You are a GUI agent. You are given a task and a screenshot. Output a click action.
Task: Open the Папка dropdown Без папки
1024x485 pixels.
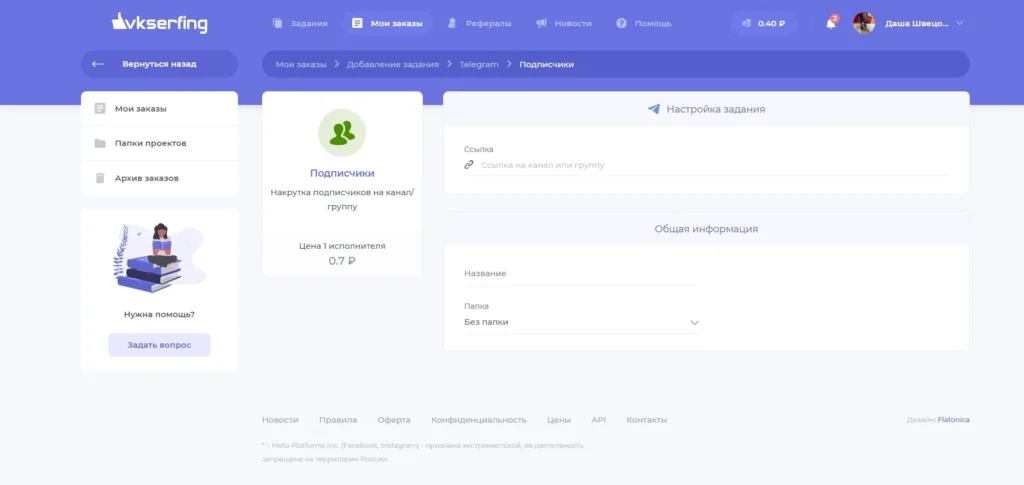click(x=581, y=322)
